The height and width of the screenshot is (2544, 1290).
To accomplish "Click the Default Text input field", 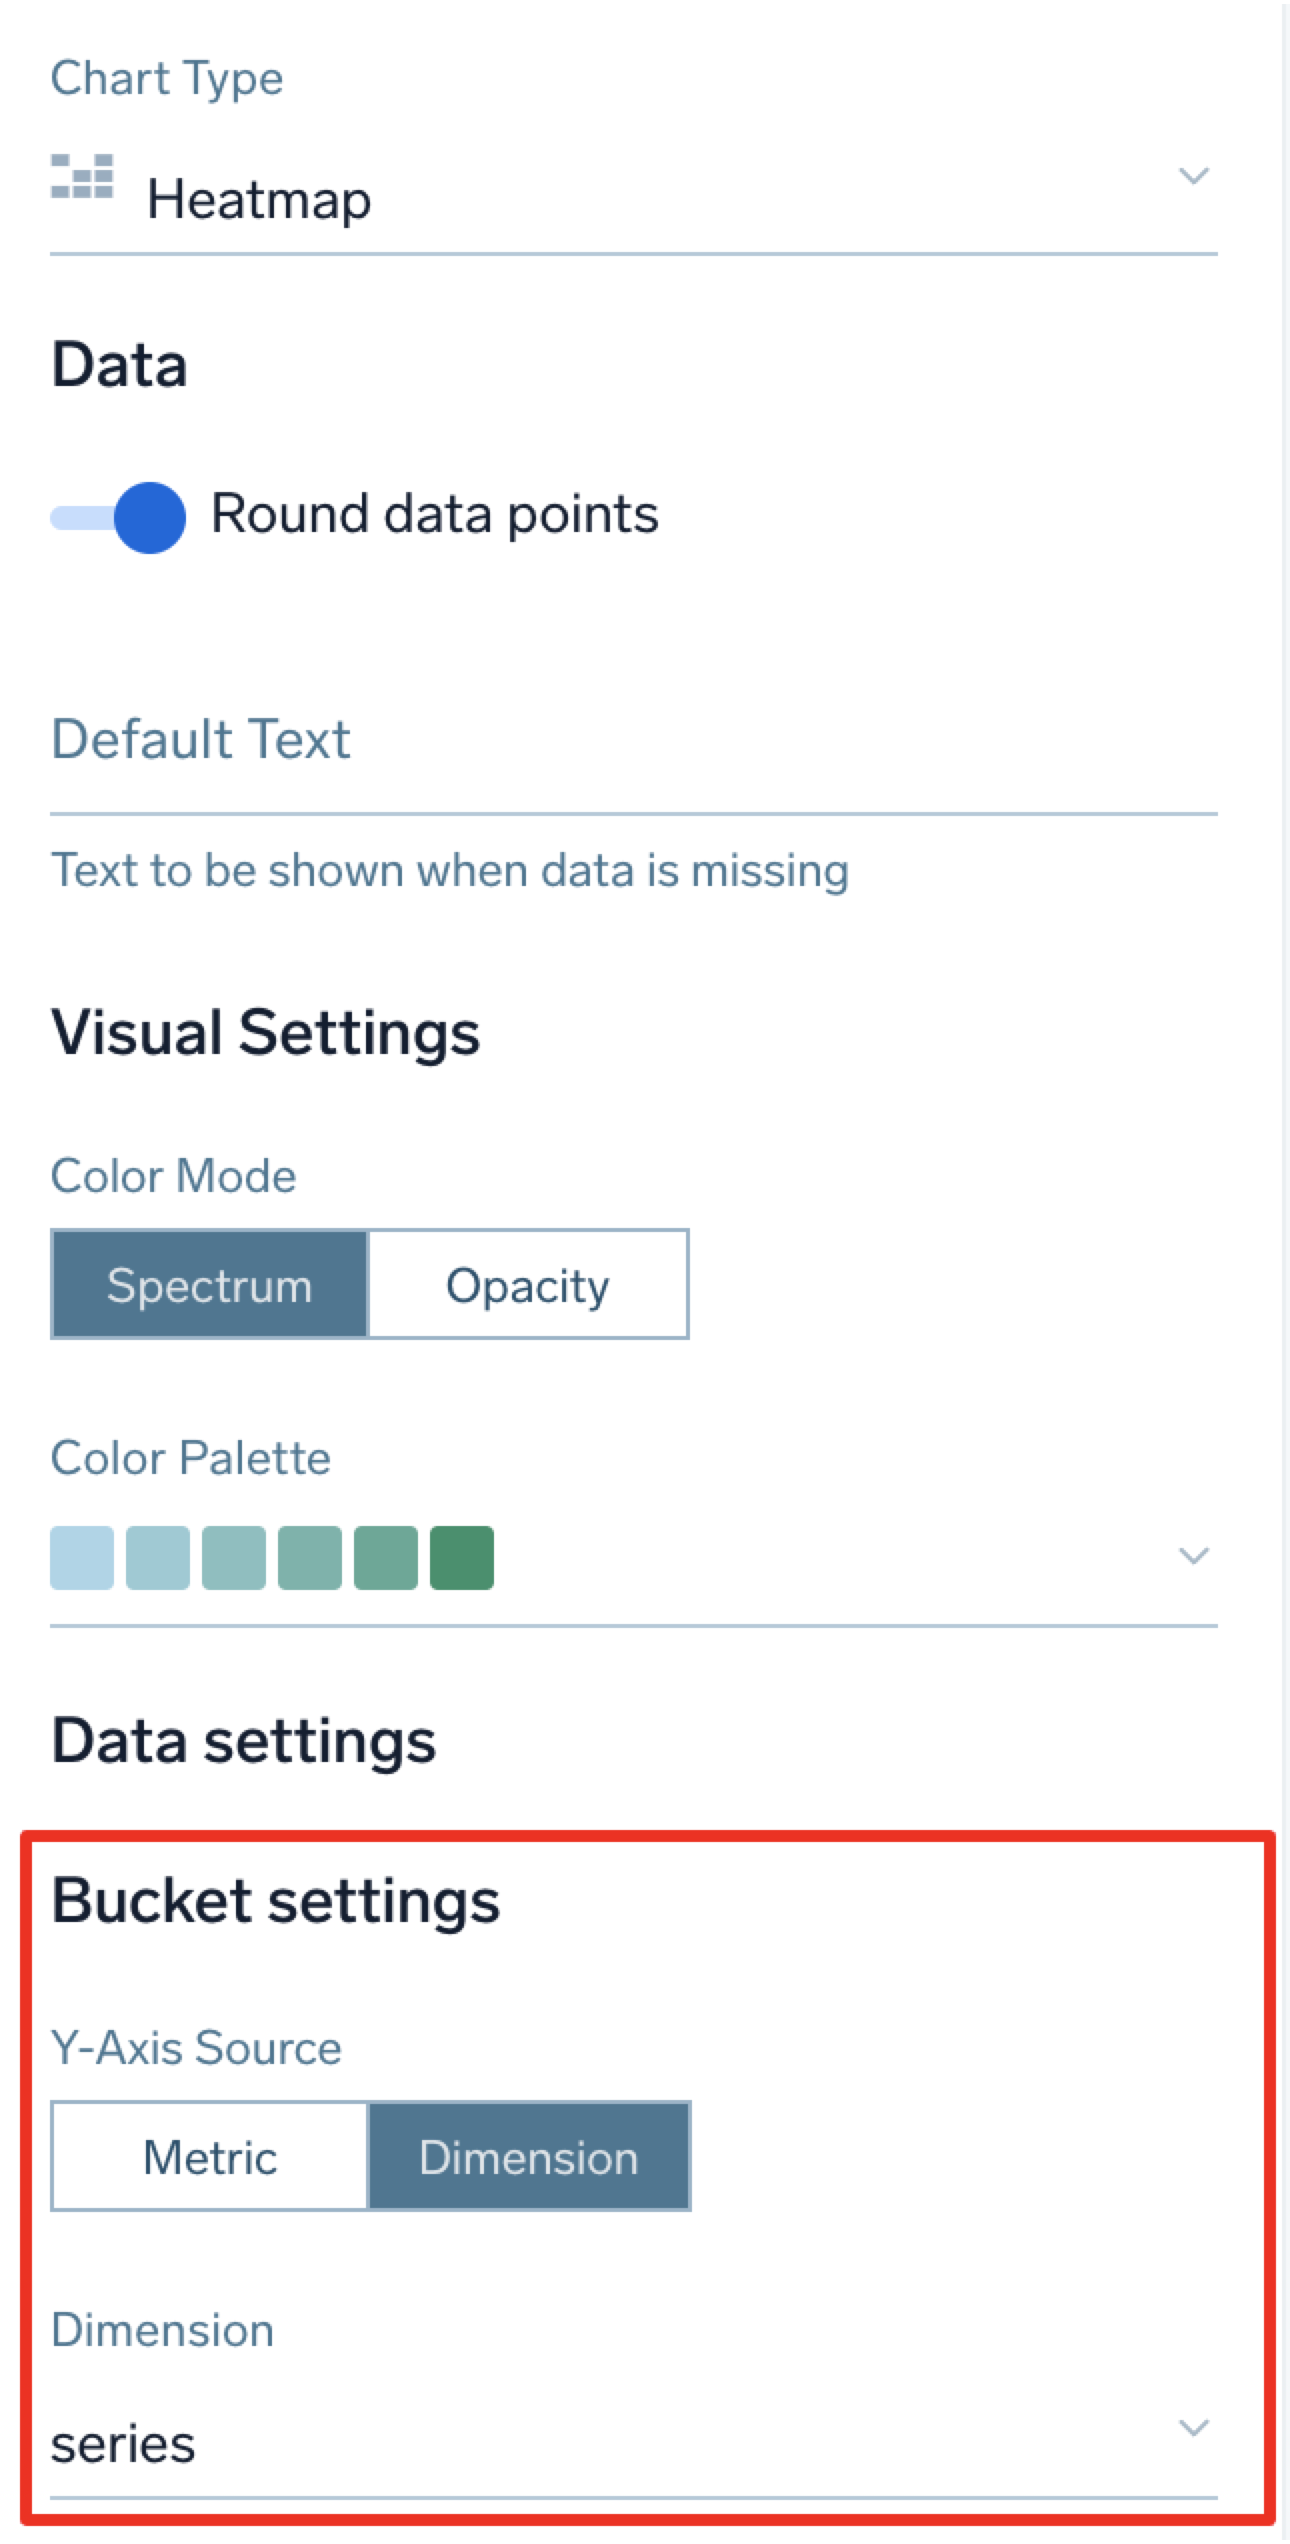I will [633, 741].
